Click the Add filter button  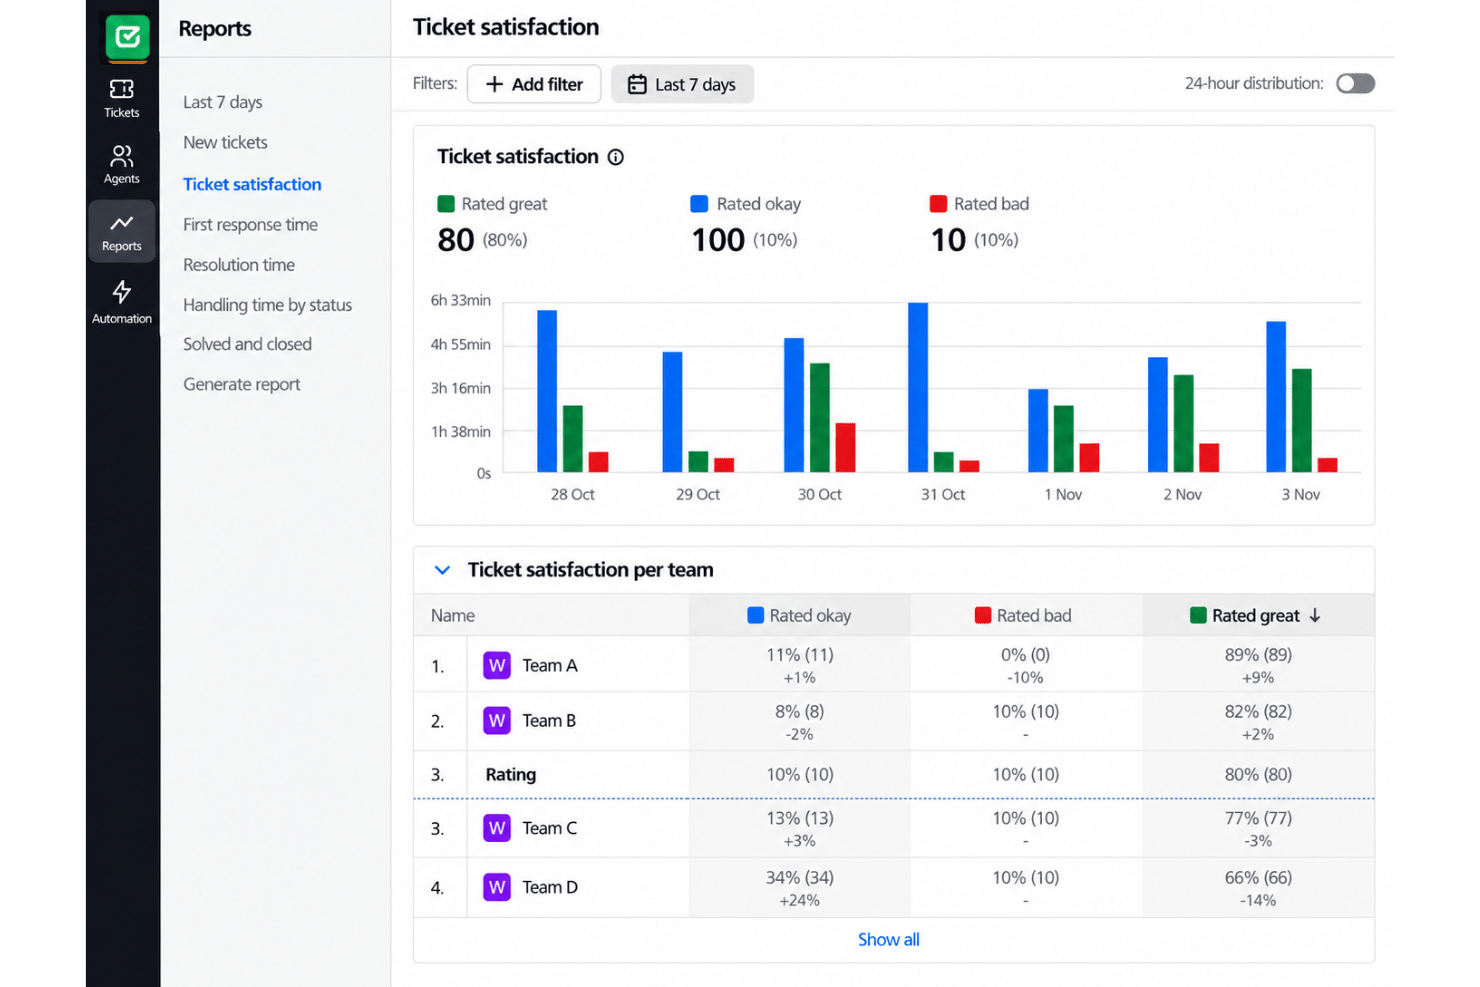point(534,84)
